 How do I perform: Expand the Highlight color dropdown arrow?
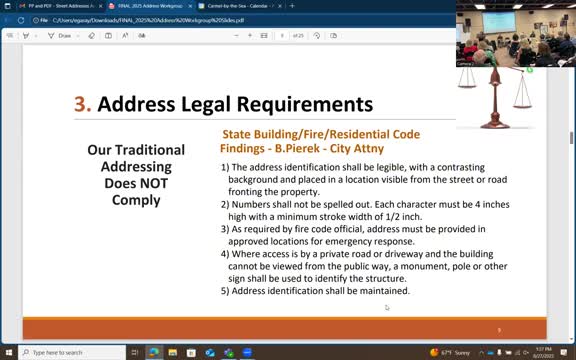tap(36, 36)
